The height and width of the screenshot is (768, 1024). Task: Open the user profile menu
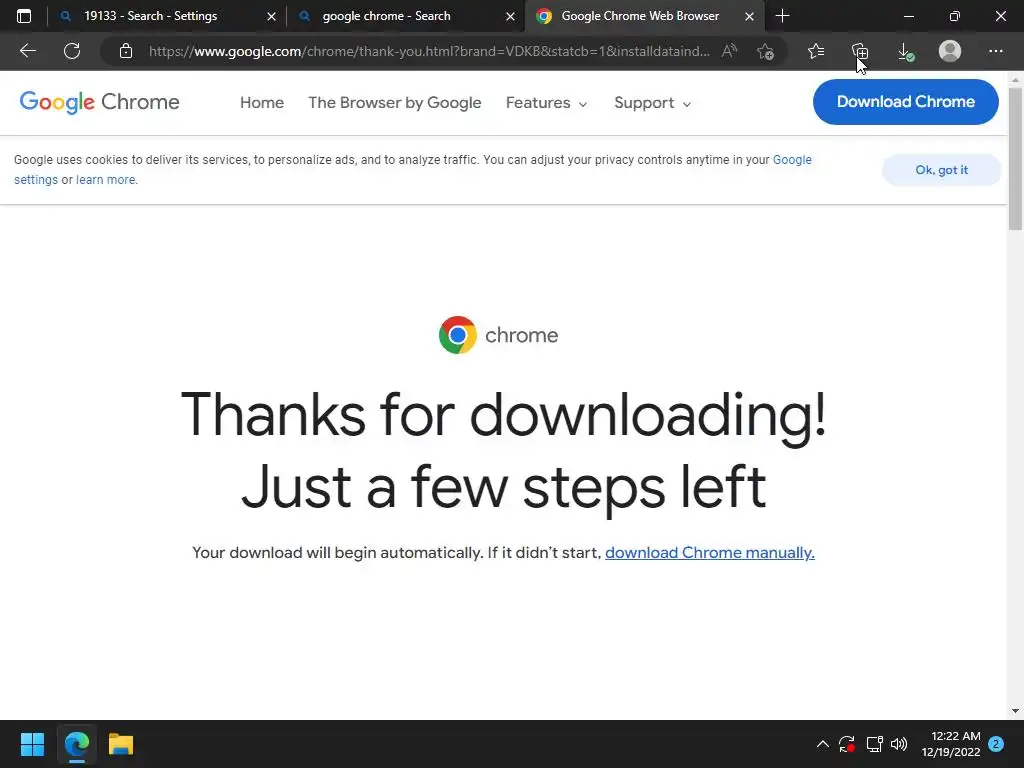(x=950, y=51)
